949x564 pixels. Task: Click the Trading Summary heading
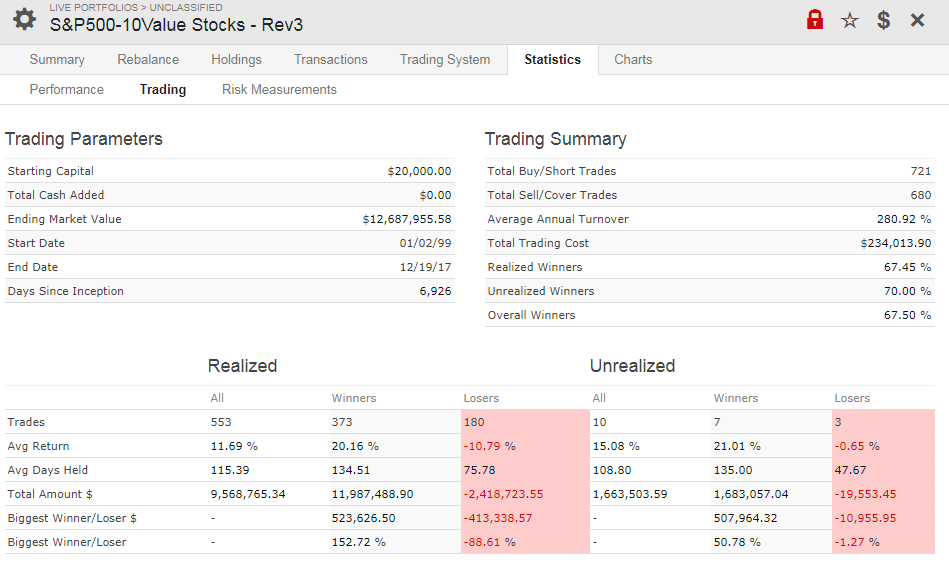[556, 139]
